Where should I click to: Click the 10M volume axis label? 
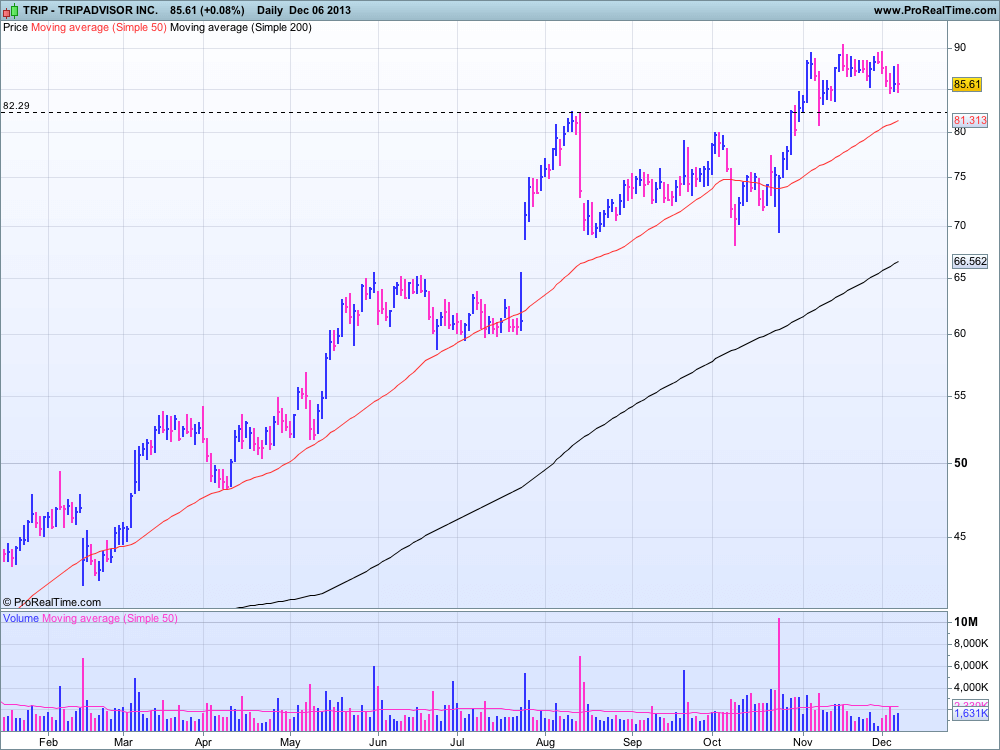coord(966,622)
